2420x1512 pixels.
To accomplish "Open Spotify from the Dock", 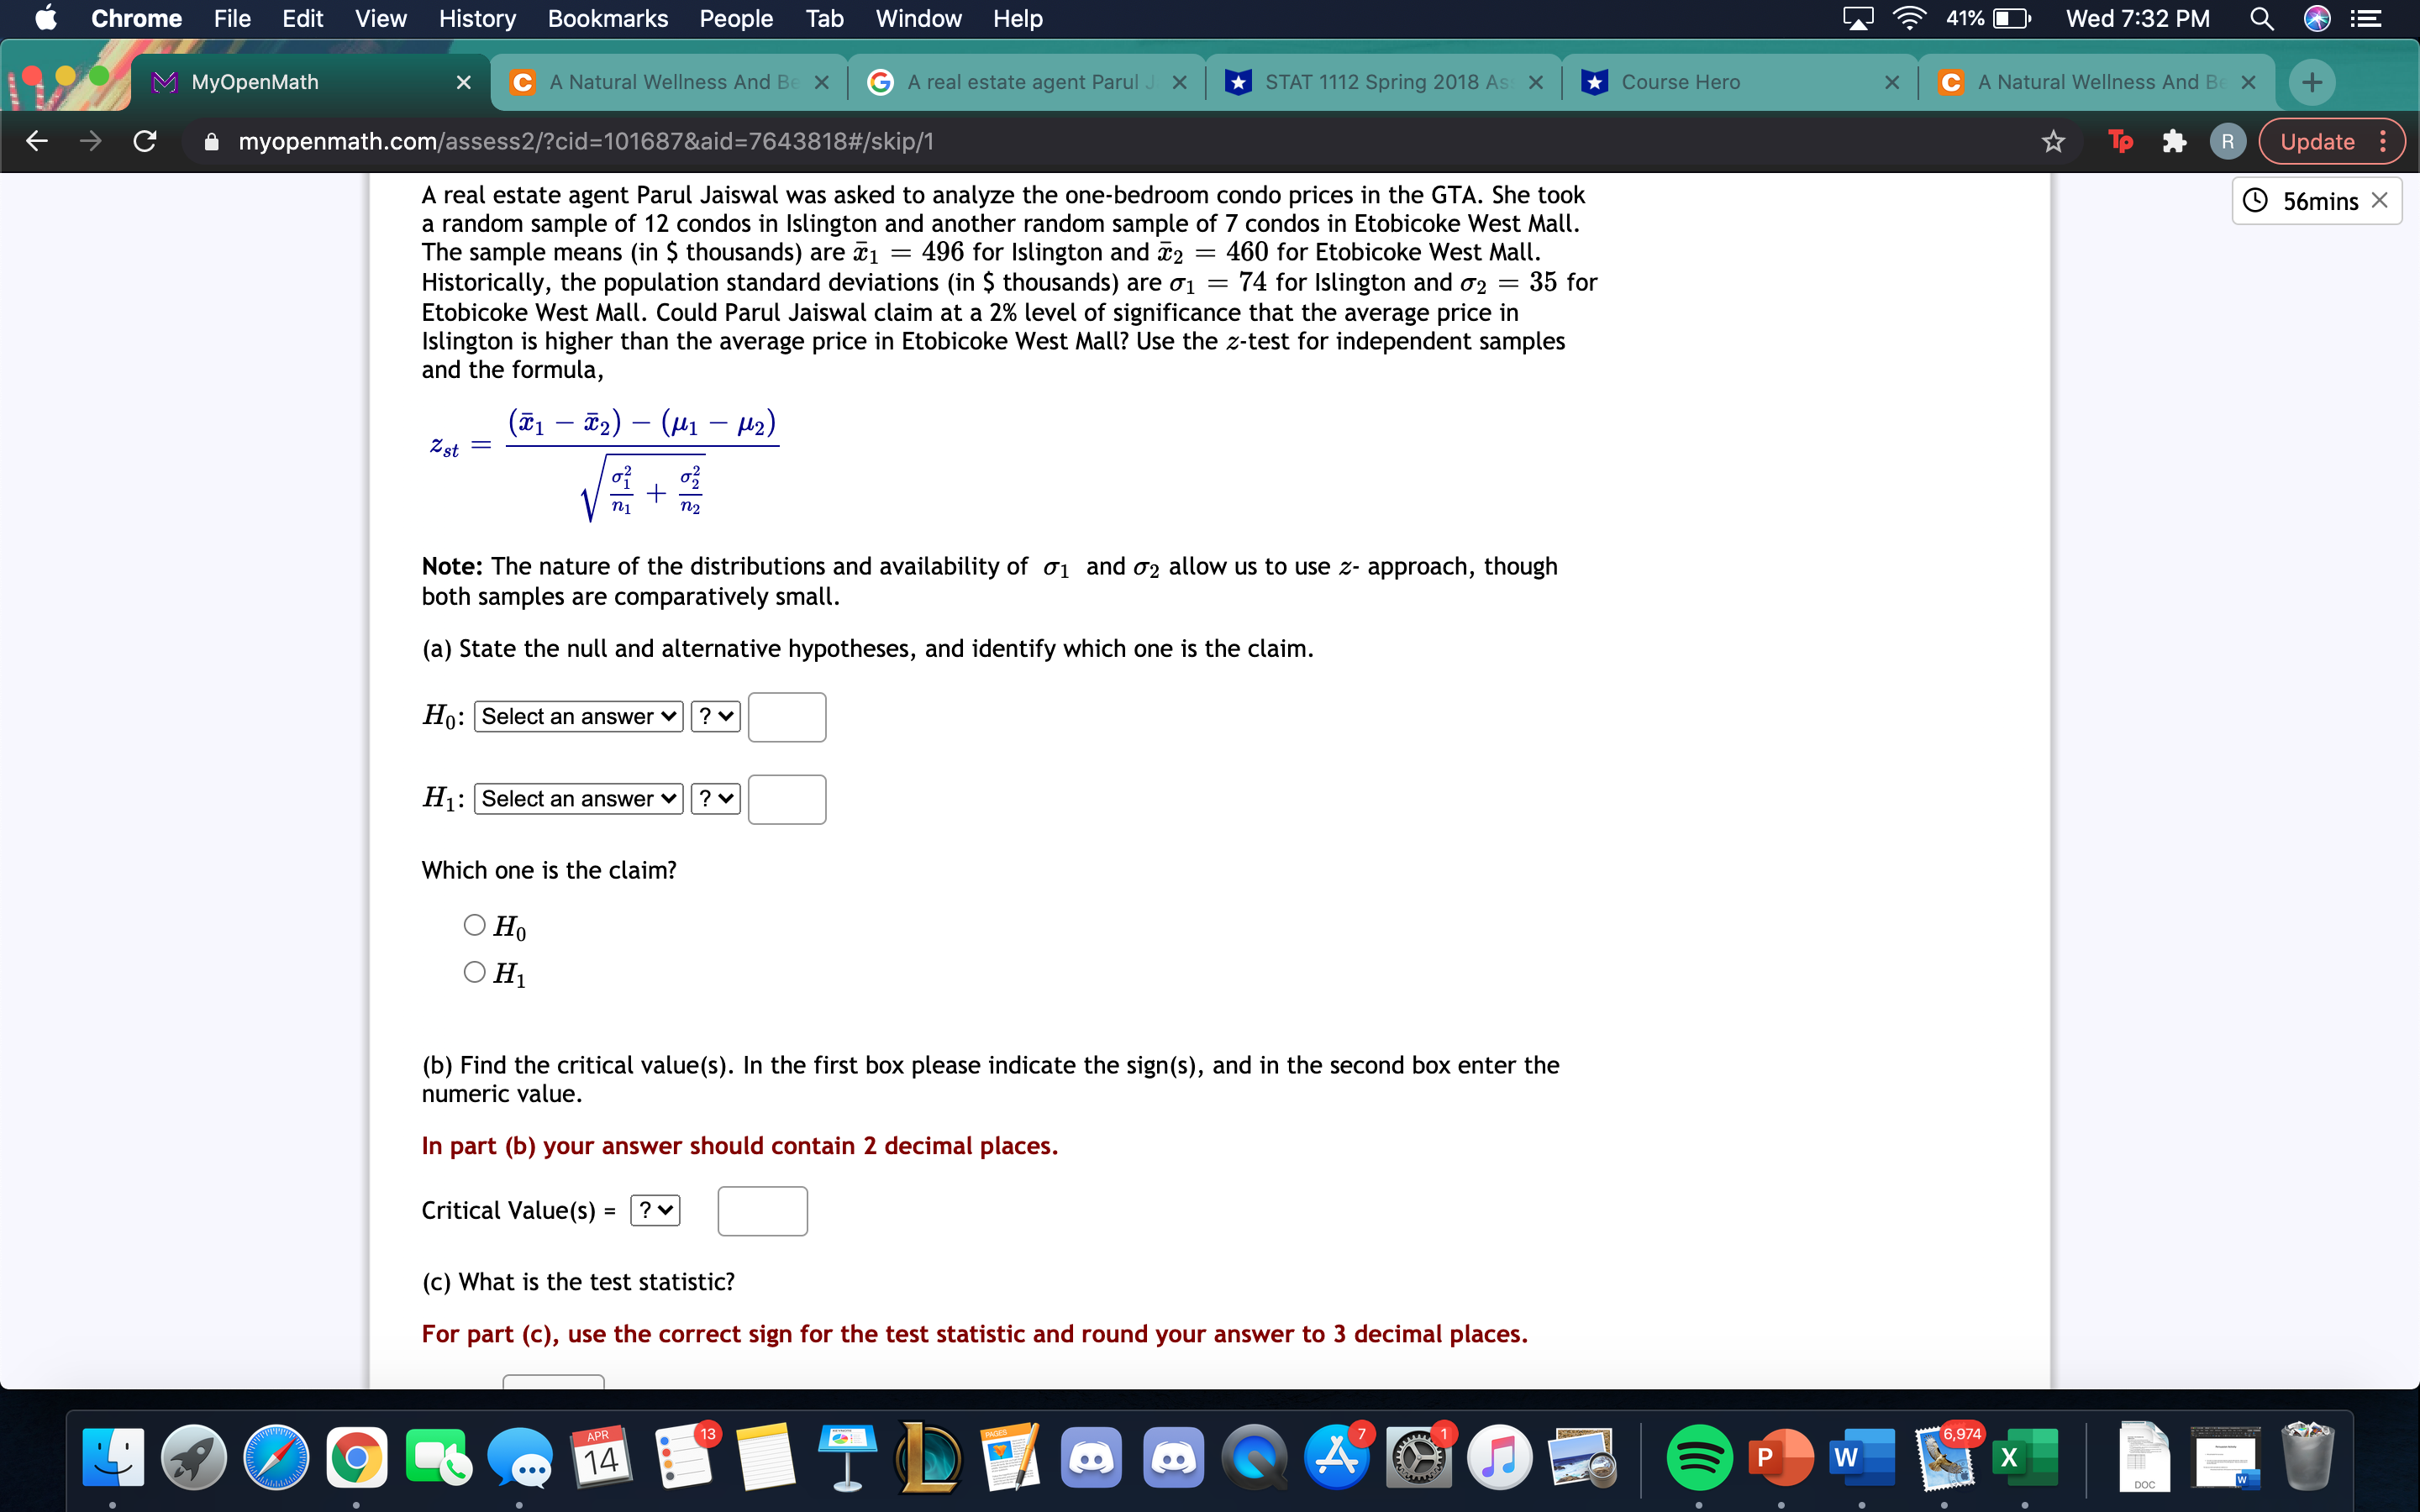I will [1701, 1458].
